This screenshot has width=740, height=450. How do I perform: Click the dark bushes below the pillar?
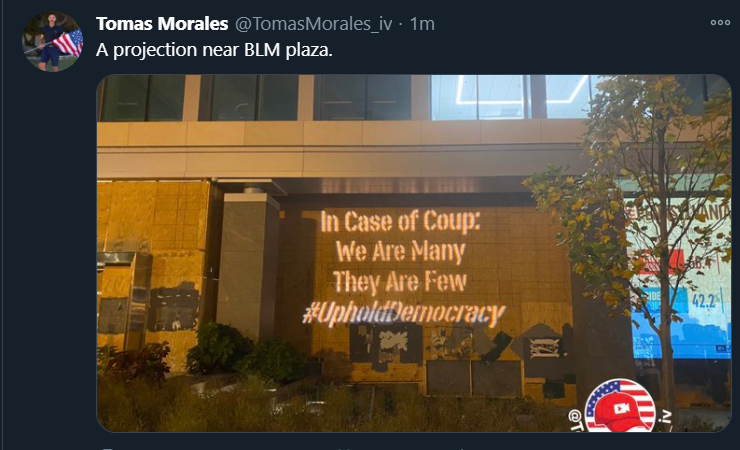pyautogui.click(x=245, y=351)
